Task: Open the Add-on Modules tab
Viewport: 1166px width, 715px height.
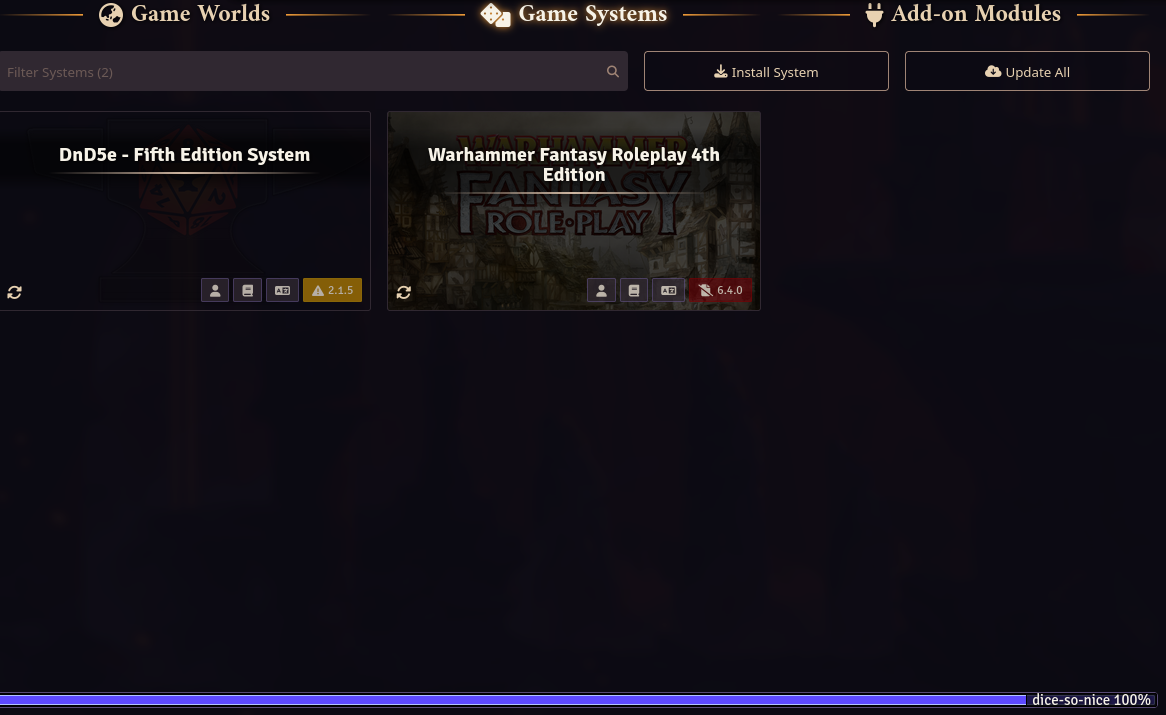Action: click(975, 14)
